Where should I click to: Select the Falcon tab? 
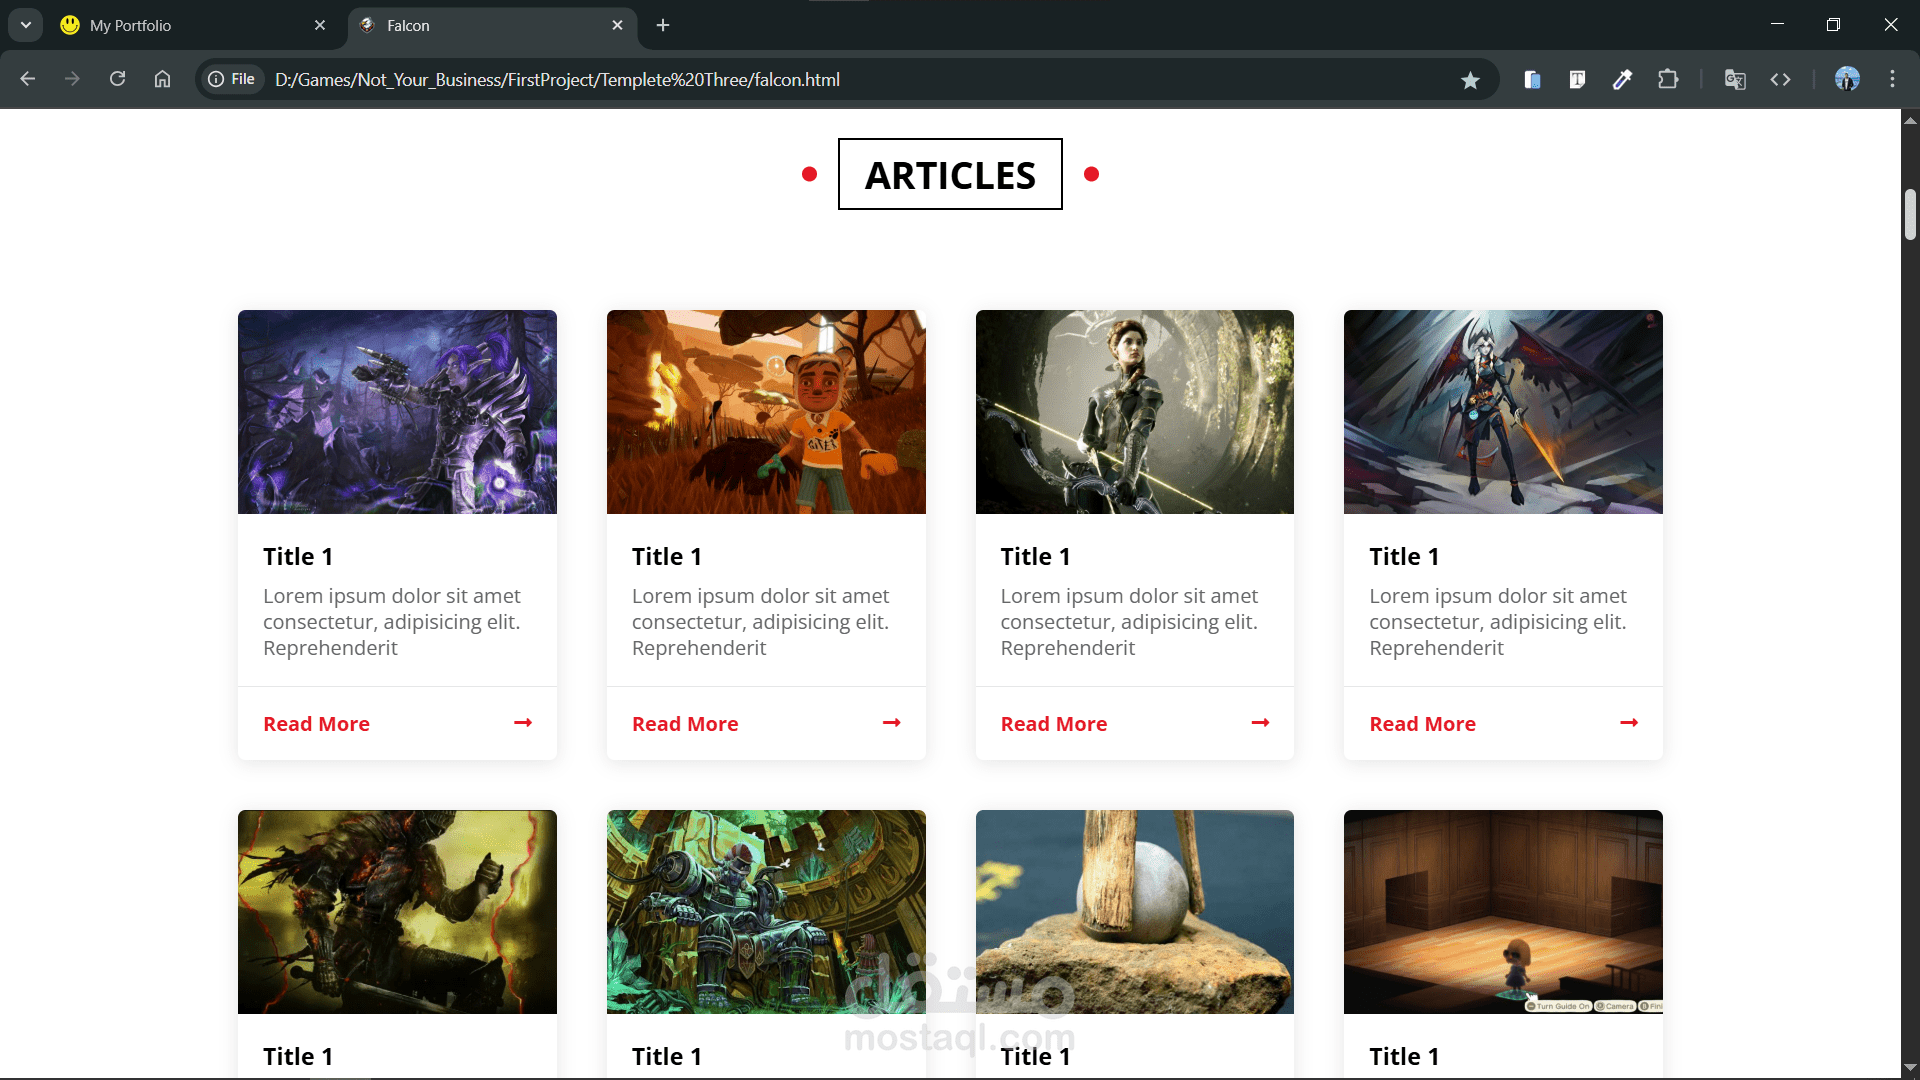(x=492, y=25)
